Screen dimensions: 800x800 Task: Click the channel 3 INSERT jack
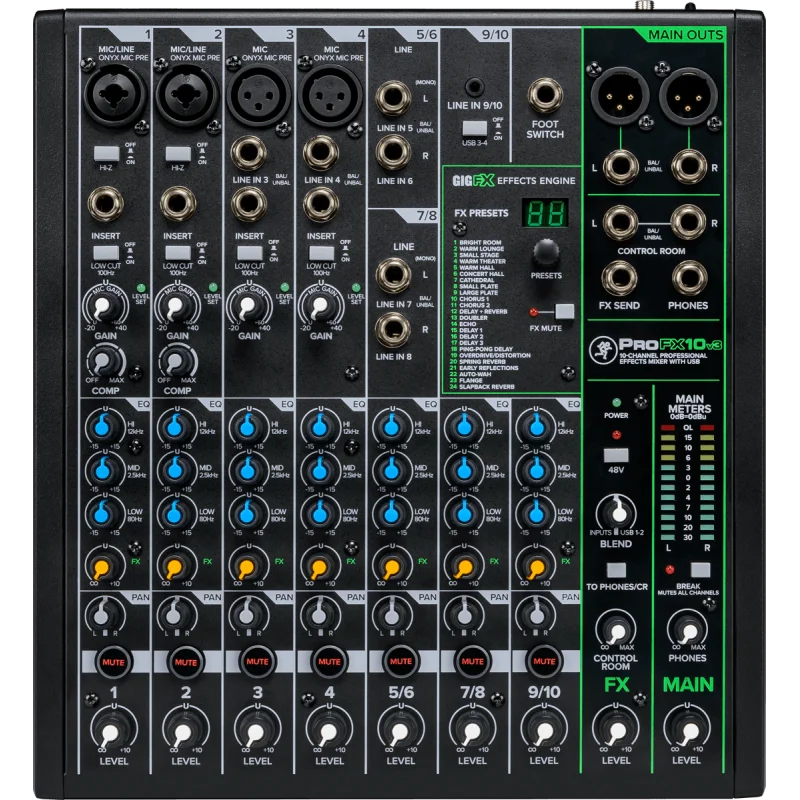click(x=249, y=204)
